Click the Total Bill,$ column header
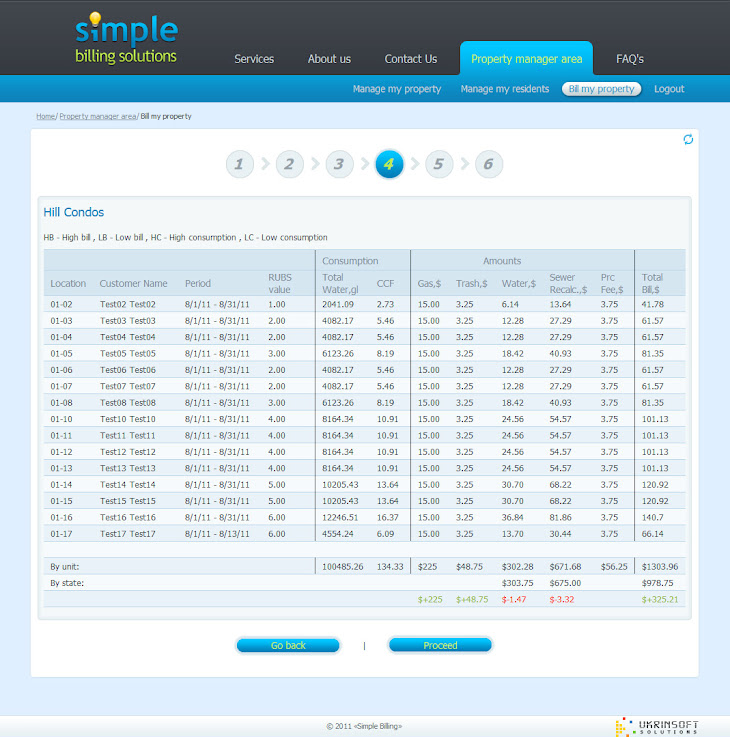 coord(652,283)
